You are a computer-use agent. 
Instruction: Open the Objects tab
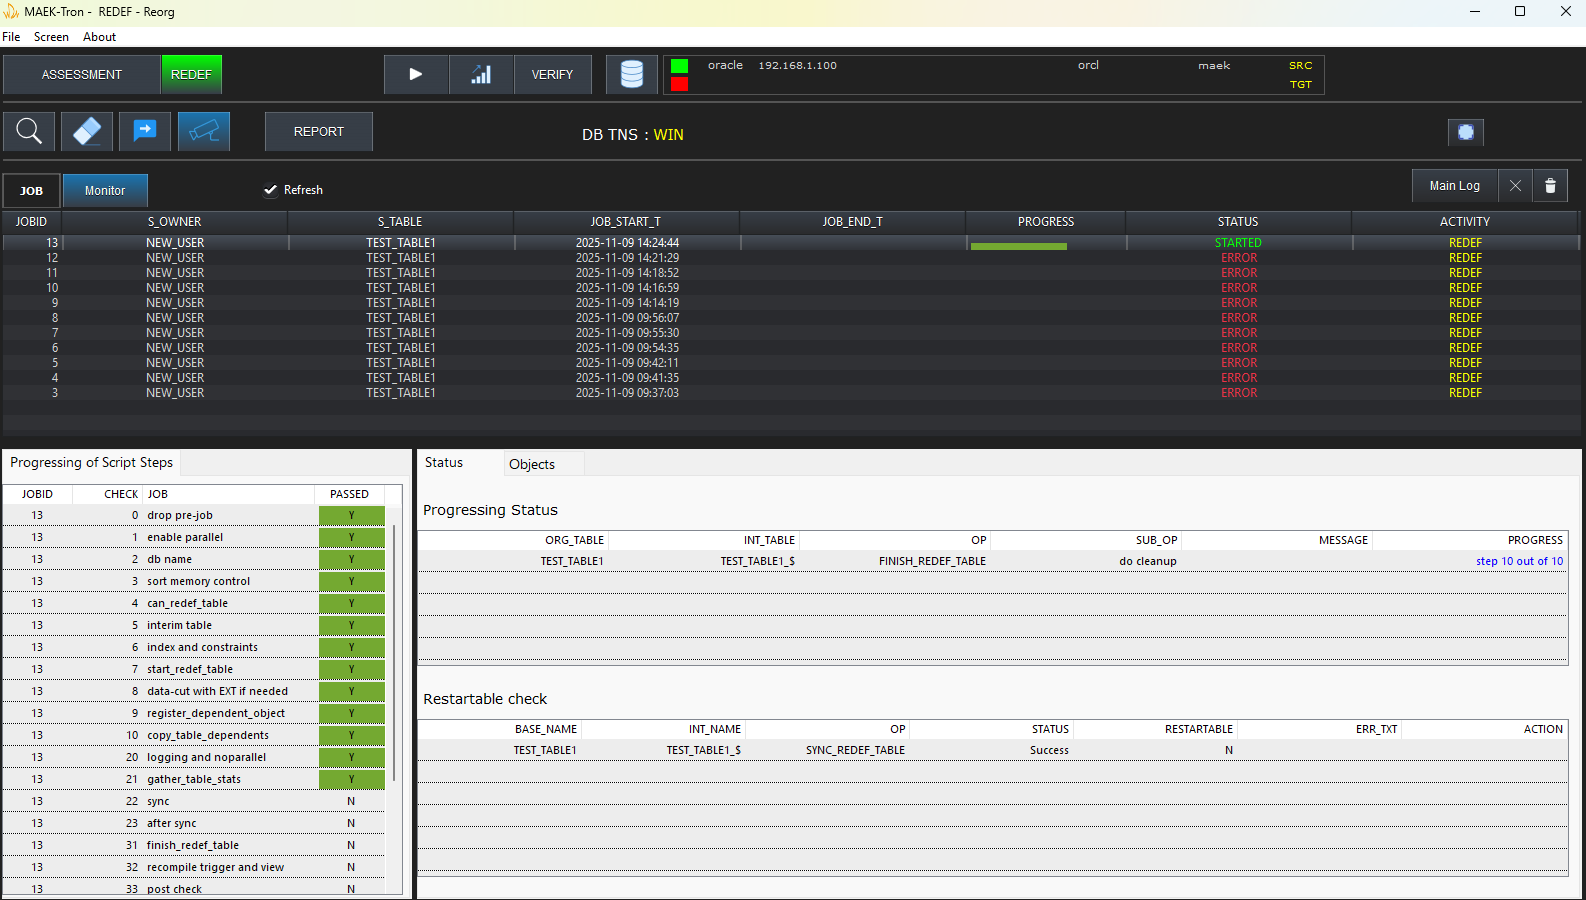click(x=532, y=464)
